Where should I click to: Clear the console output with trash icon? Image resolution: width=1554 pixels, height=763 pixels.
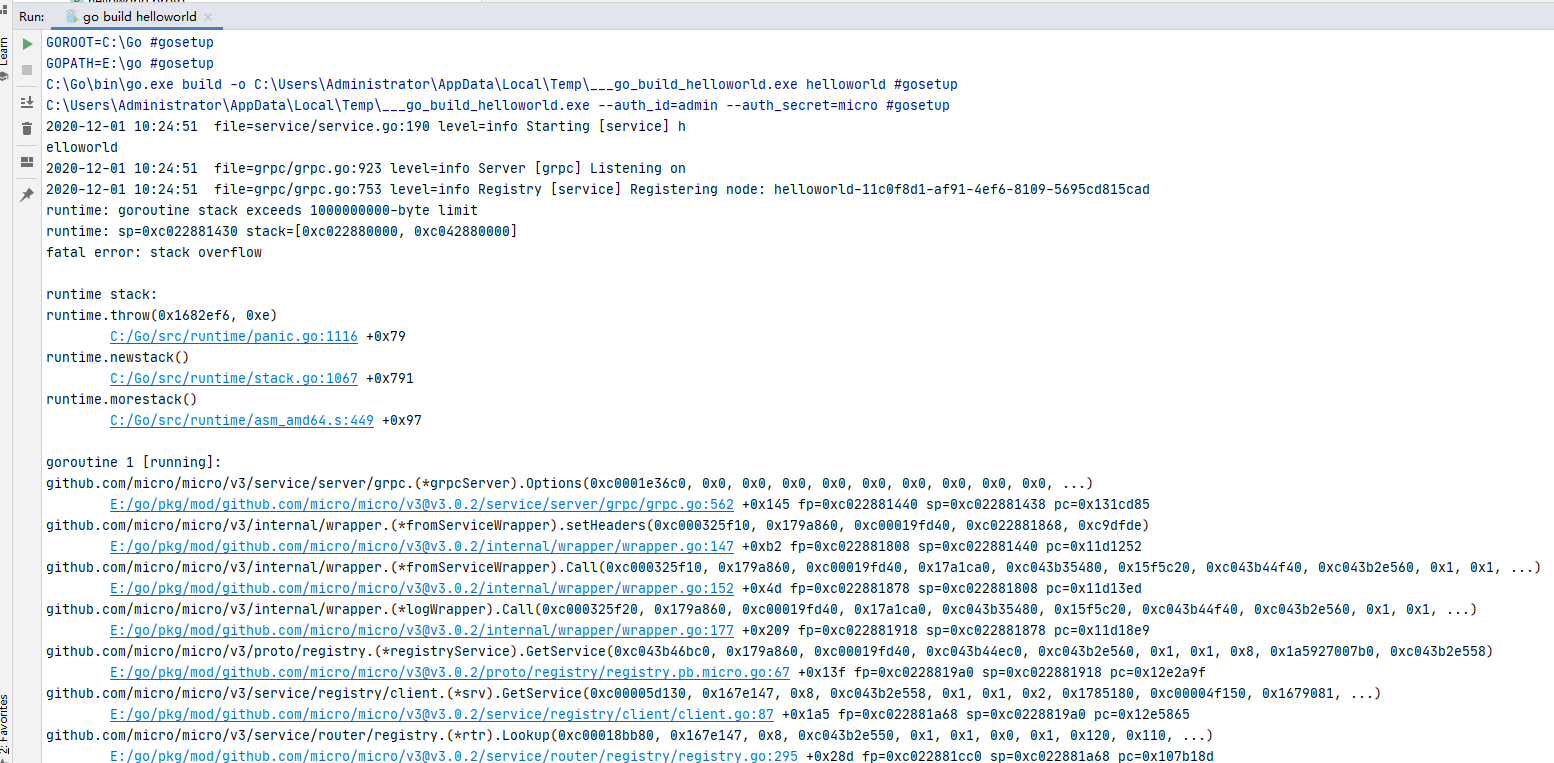[x=27, y=130]
